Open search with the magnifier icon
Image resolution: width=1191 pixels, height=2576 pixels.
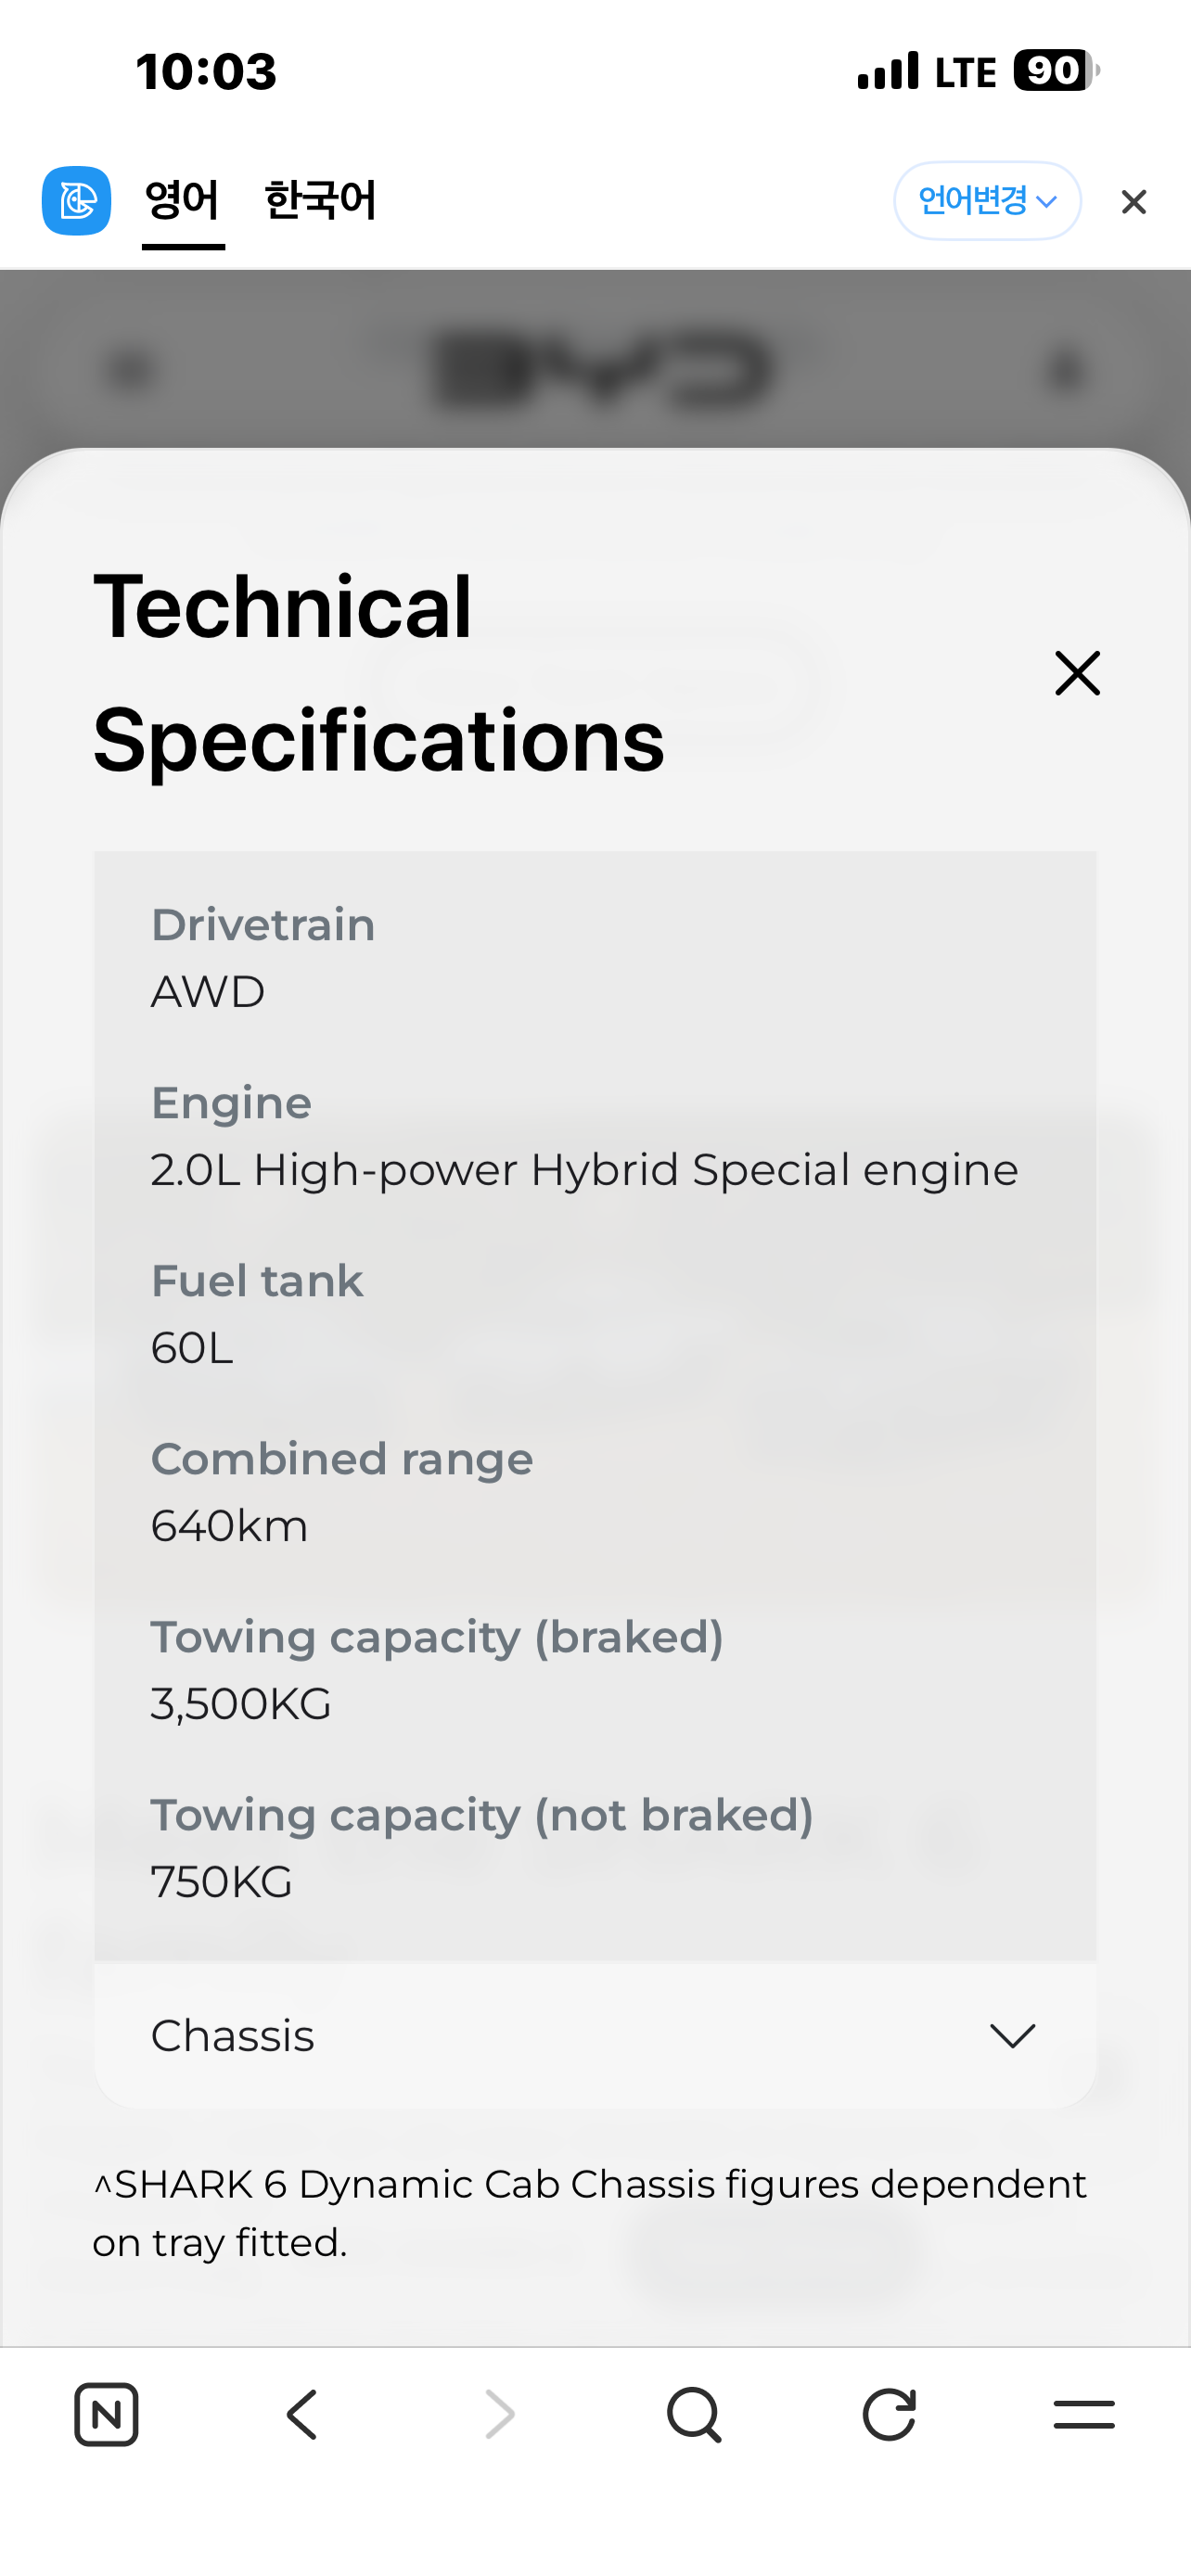694,2415
